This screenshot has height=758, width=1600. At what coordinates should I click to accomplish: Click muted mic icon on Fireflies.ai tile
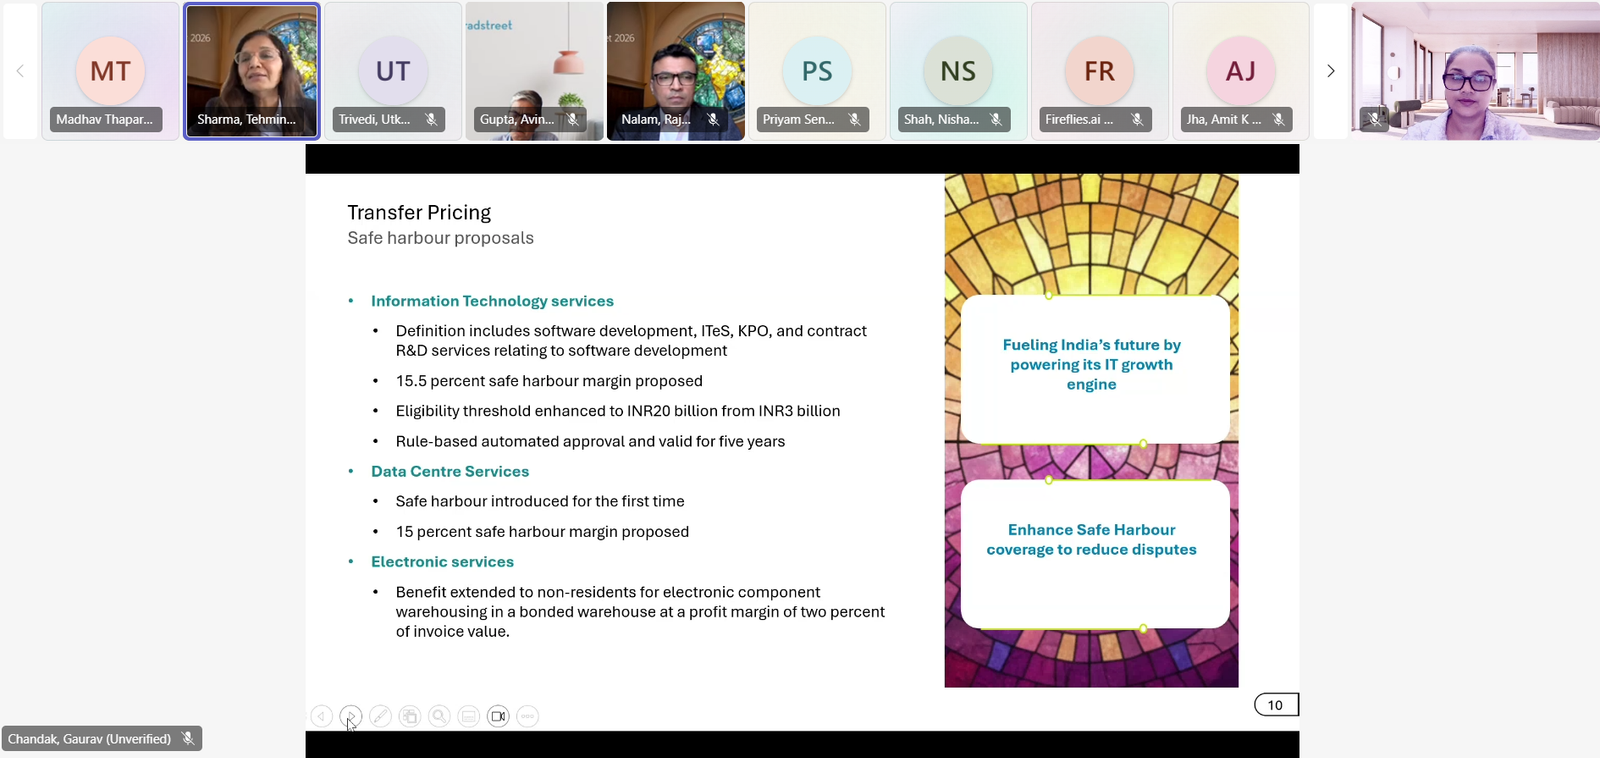tap(1137, 119)
